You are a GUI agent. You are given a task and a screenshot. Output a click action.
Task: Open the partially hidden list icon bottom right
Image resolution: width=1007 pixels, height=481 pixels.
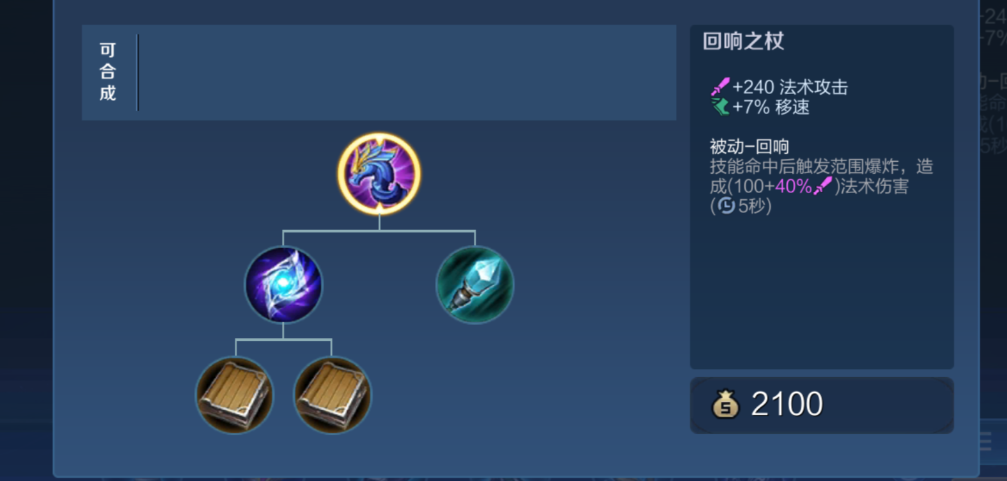[984, 441]
